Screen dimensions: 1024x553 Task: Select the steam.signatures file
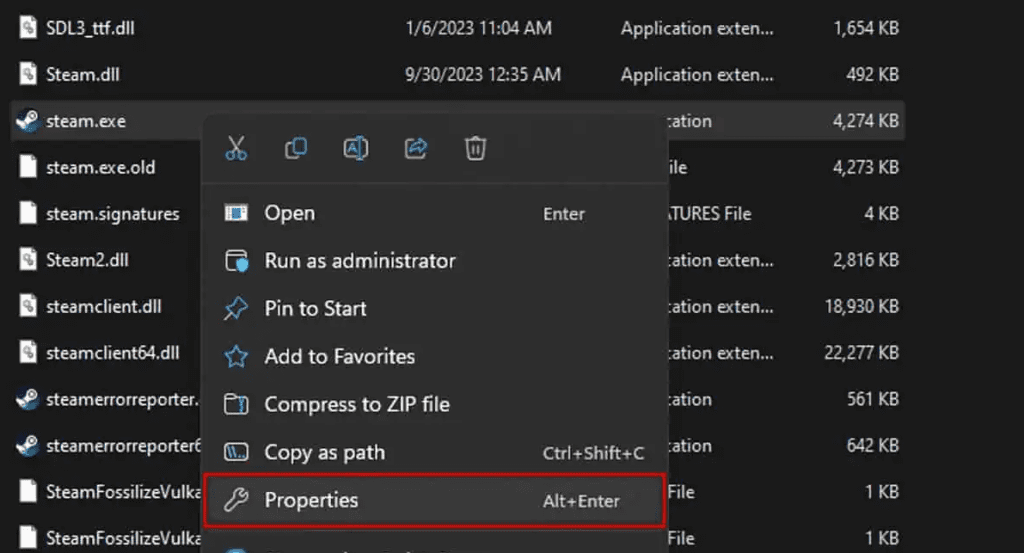click(112, 214)
